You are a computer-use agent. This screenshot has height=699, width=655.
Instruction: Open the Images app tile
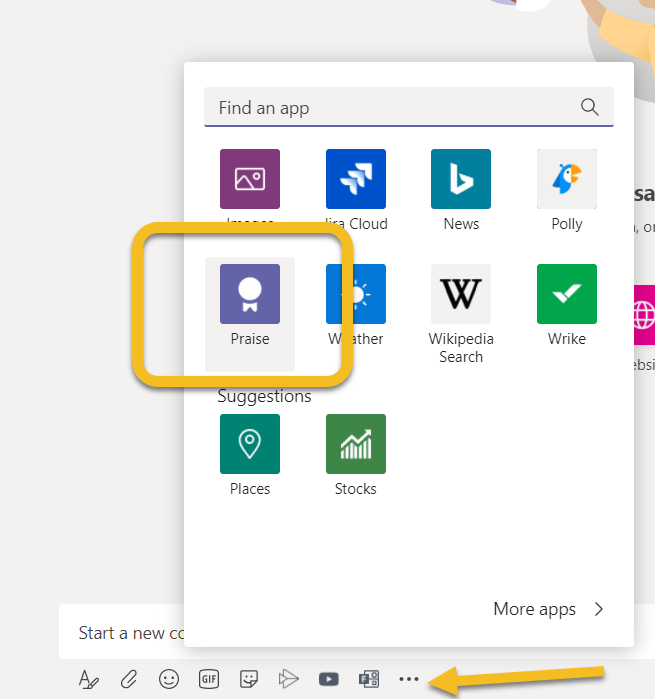pyautogui.click(x=250, y=180)
